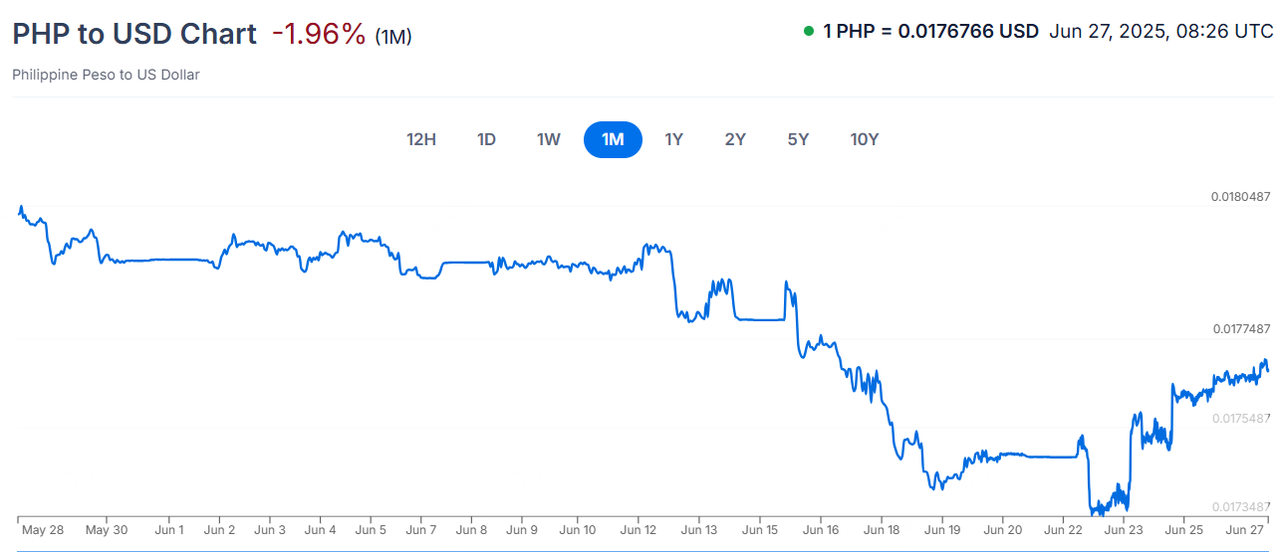Select the 12H time range
1280x552 pixels.
pyautogui.click(x=421, y=139)
